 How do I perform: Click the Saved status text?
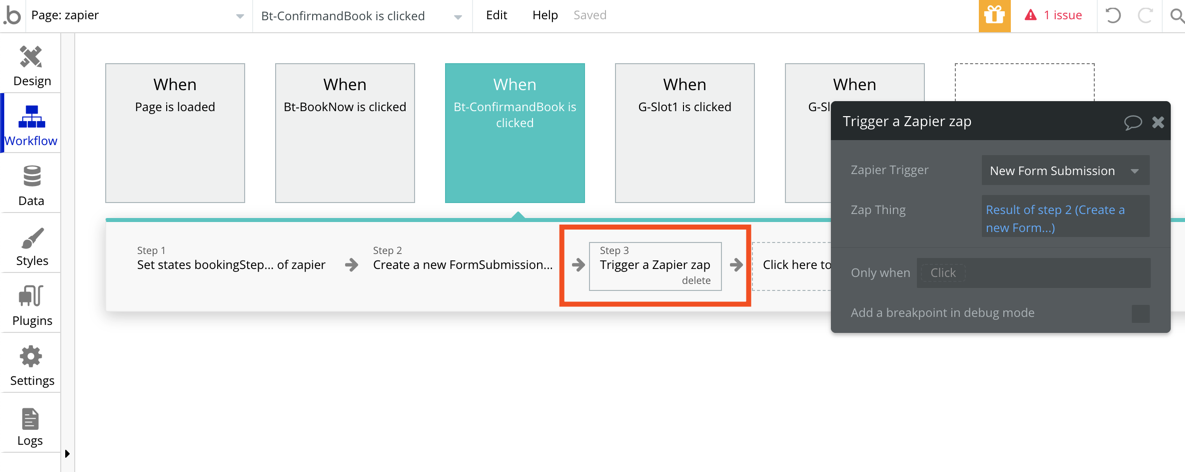589,15
